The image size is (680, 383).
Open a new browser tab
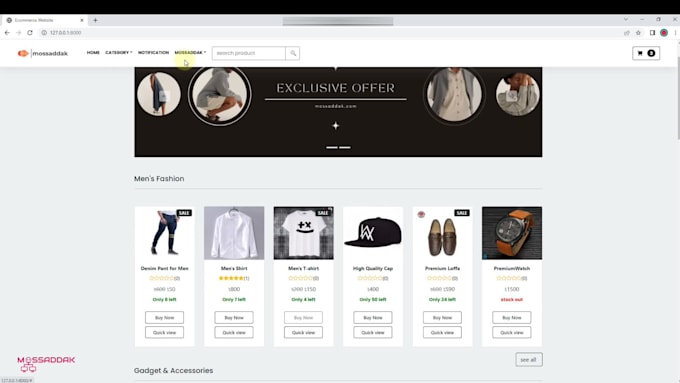(x=95, y=20)
